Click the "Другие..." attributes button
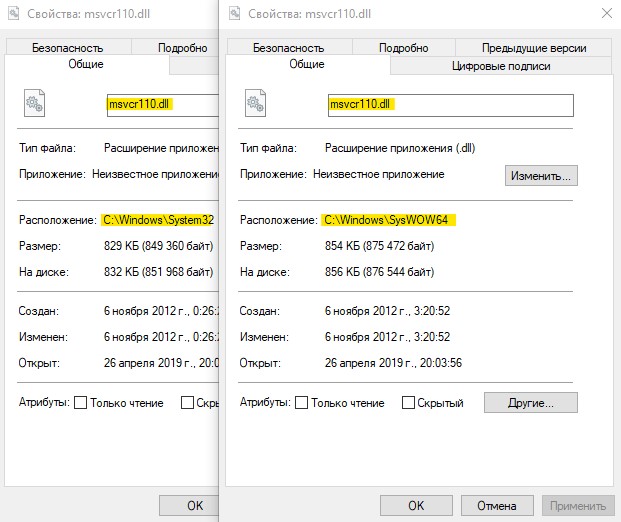The width and height of the screenshot is (621, 522). [x=531, y=403]
